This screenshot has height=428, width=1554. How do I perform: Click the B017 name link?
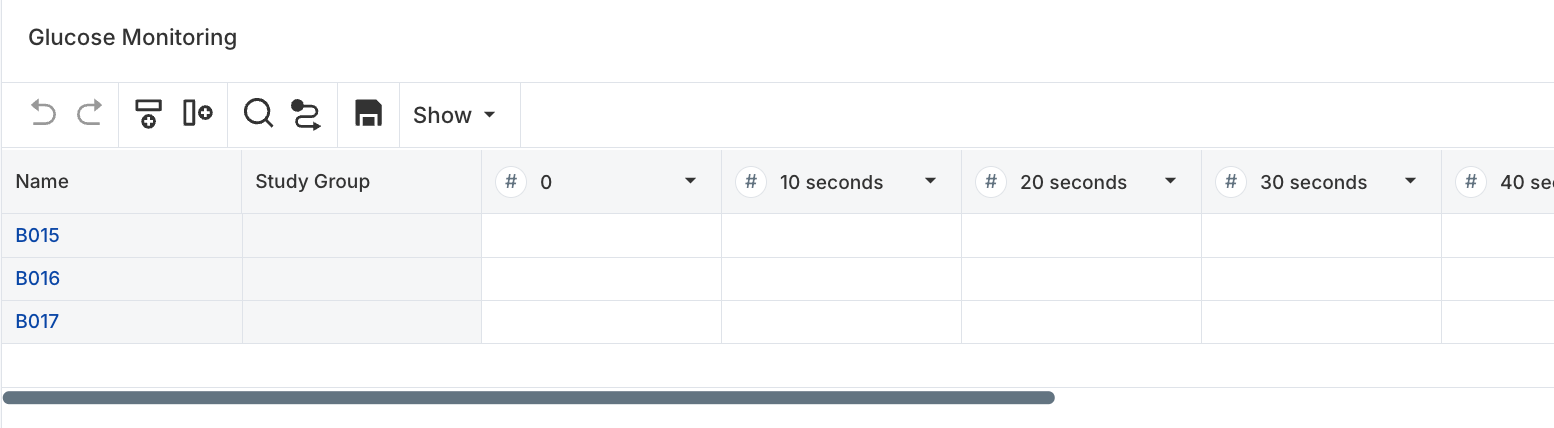tap(38, 322)
